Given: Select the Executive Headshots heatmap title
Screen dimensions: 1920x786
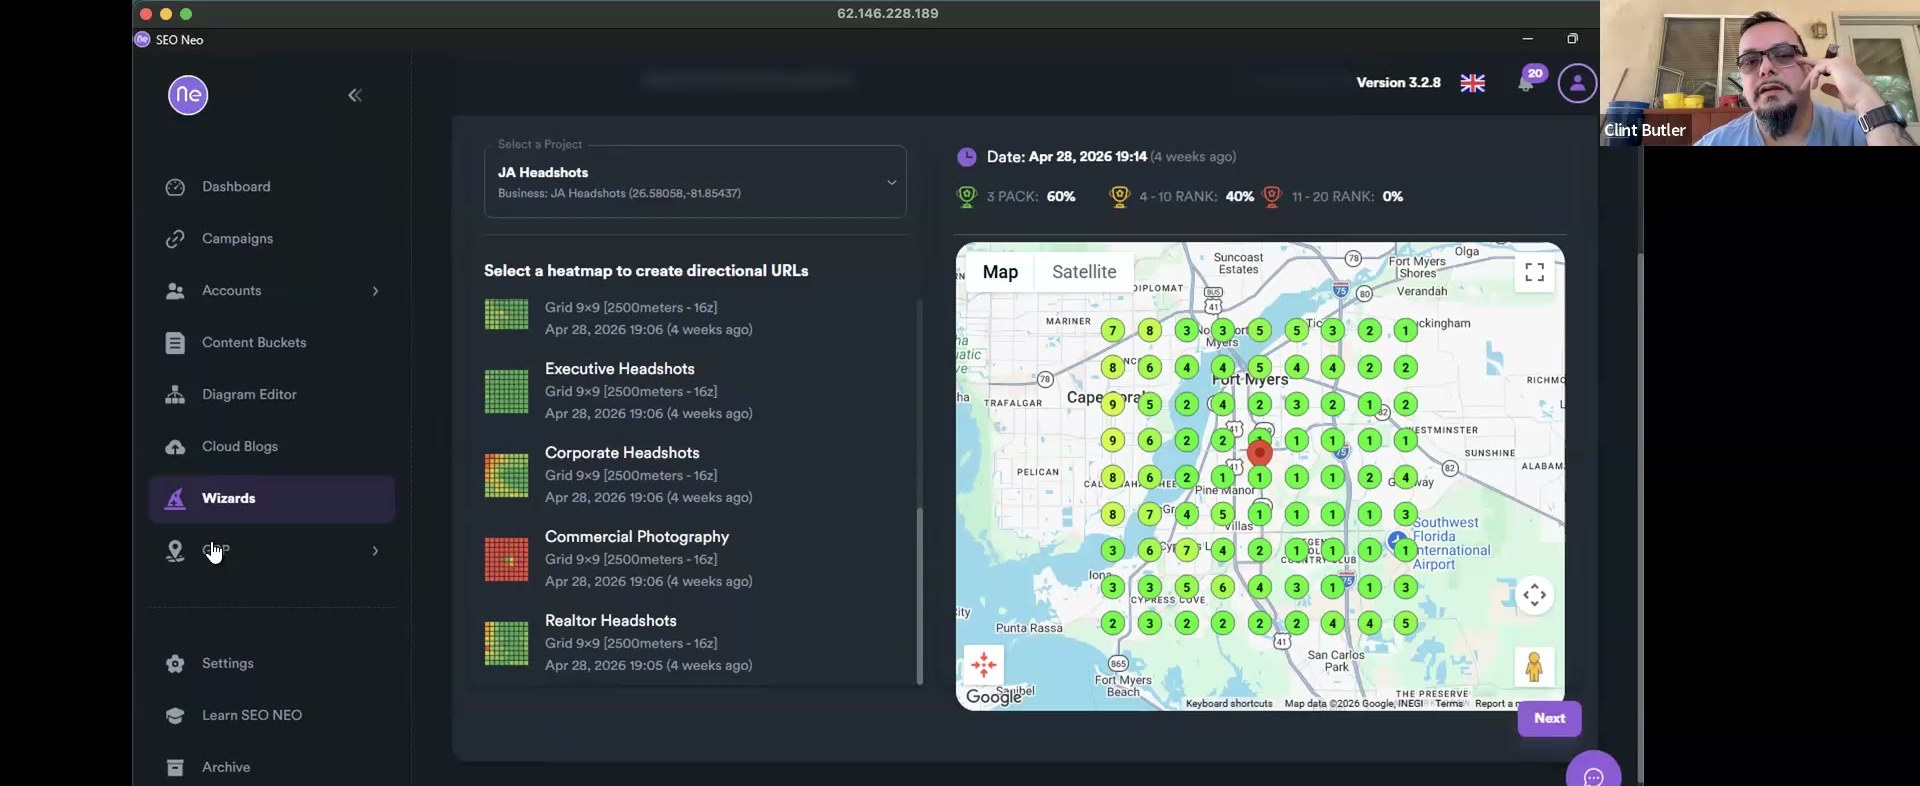Looking at the screenshot, I should 620,369.
